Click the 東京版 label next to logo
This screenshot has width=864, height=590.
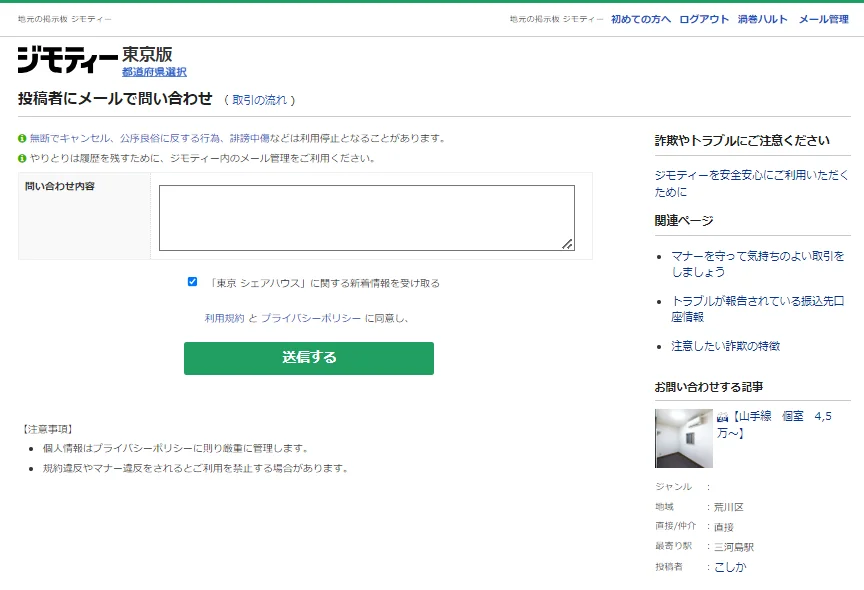tap(147, 55)
